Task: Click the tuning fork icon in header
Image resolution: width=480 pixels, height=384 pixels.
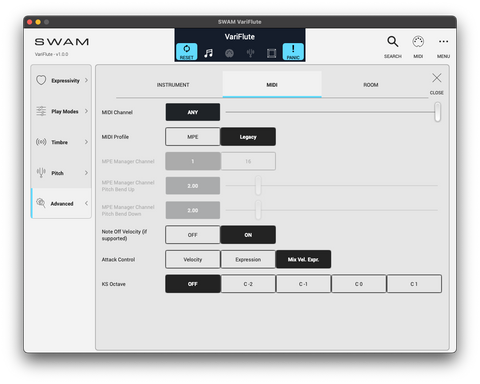Action: (251, 53)
